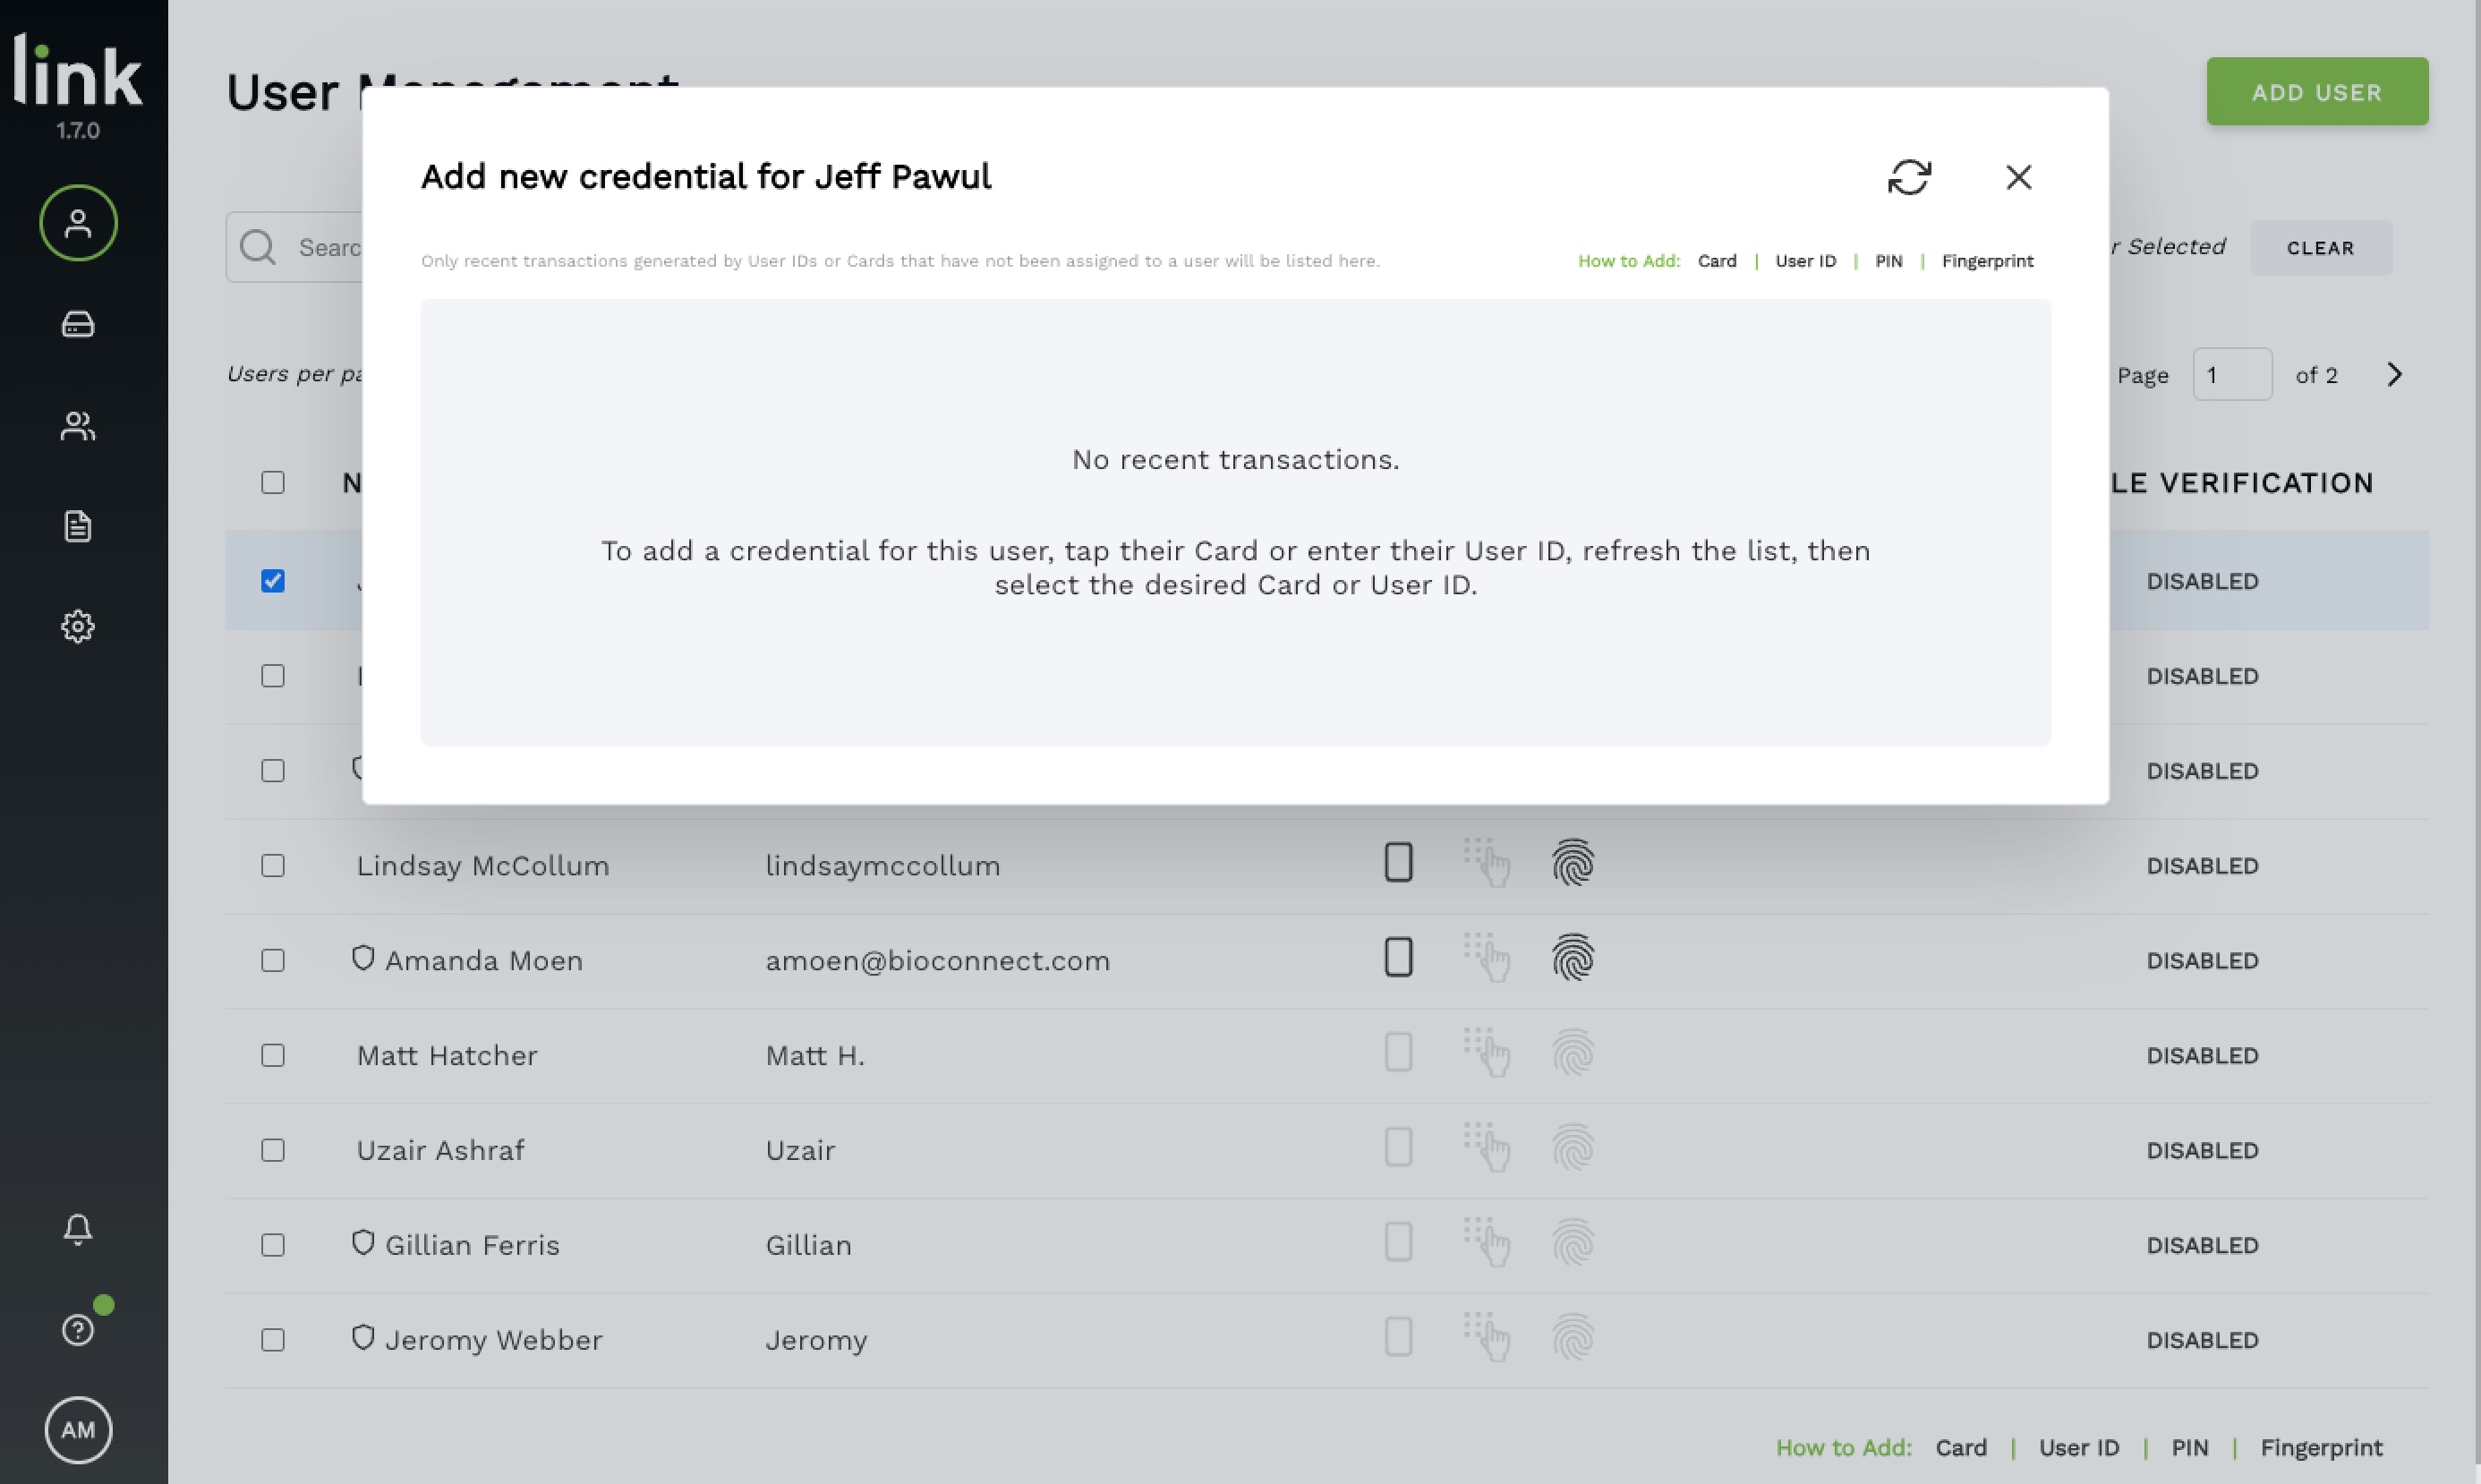Image resolution: width=2481 pixels, height=1484 pixels.
Task: Open the Devices icon in sidebar
Action: coord(78,324)
